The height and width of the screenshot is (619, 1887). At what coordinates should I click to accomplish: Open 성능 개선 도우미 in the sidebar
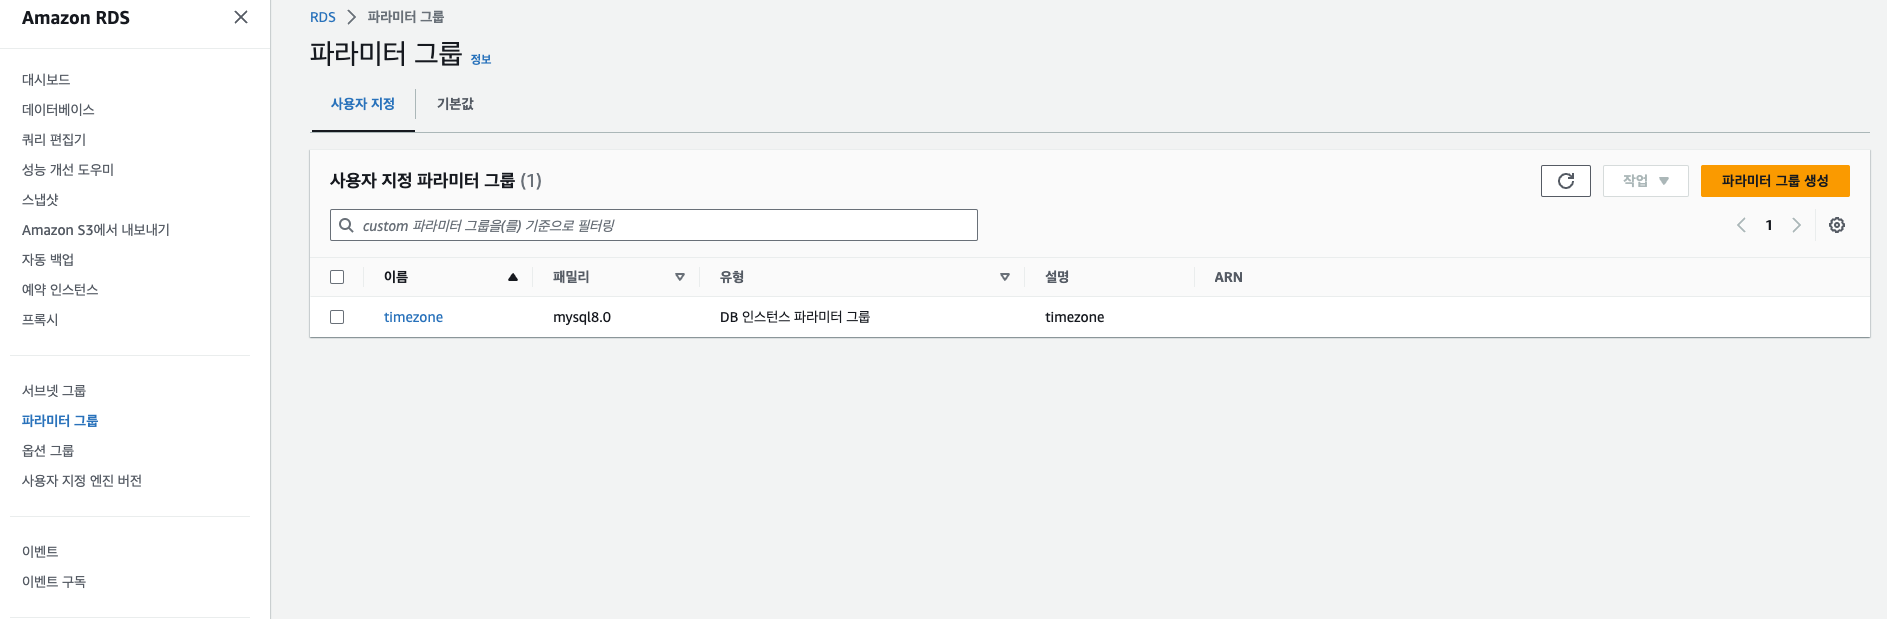click(x=68, y=169)
